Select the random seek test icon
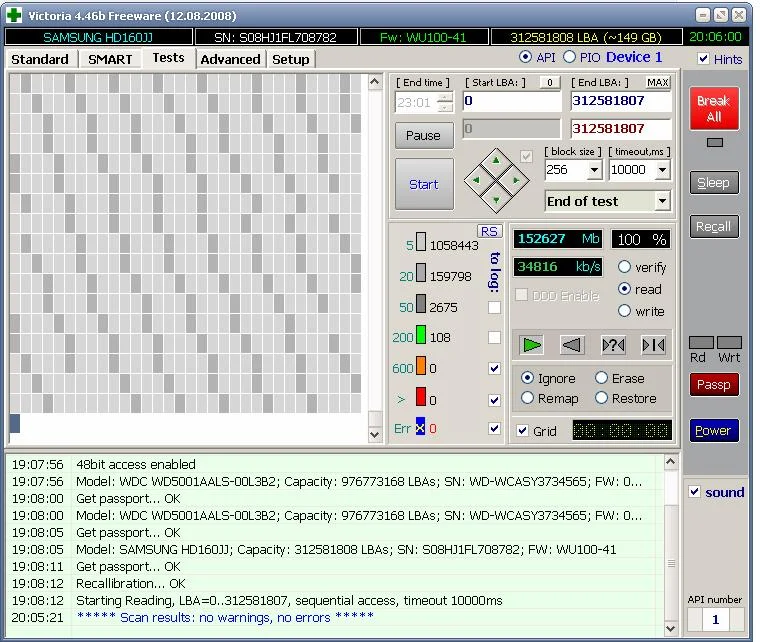Viewport: 760px width, 642px height. (612, 345)
